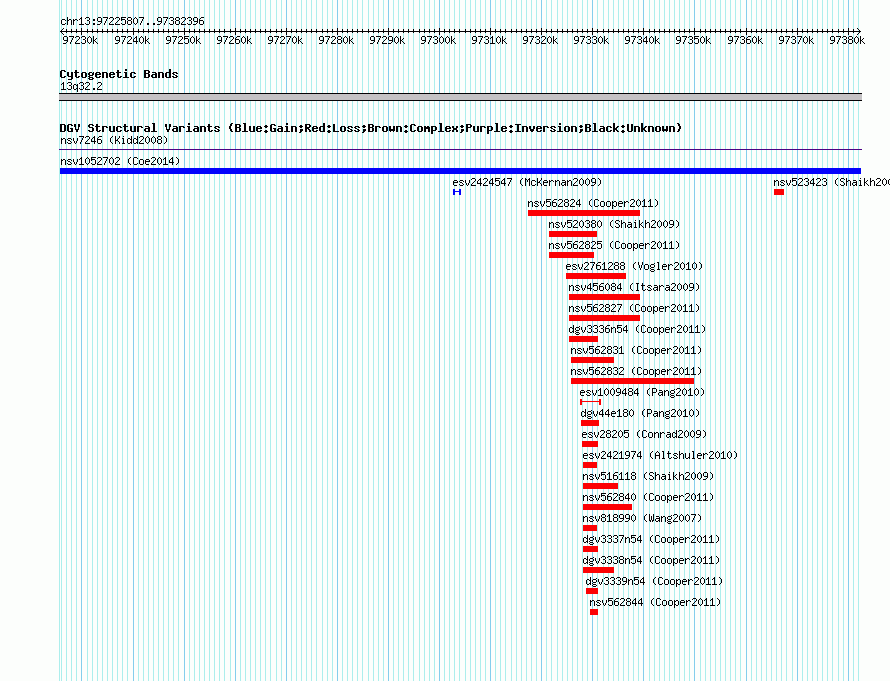Image resolution: width=890 pixels, height=681 pixels.
Task: Click the red bar under nsv520380
Action: (573, 234)
